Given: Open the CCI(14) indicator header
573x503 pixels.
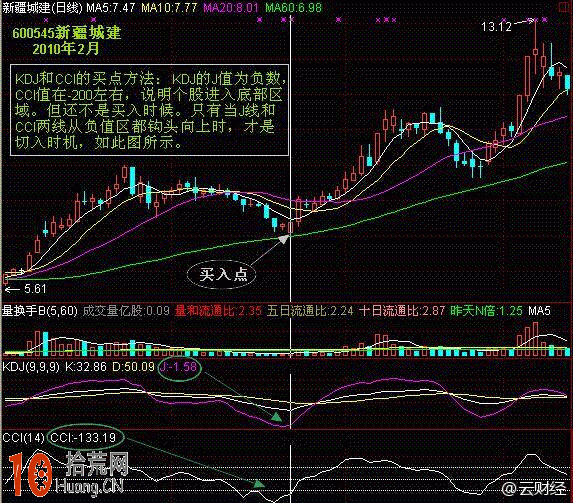Looking at the screenshot, I should coord(23,438).
